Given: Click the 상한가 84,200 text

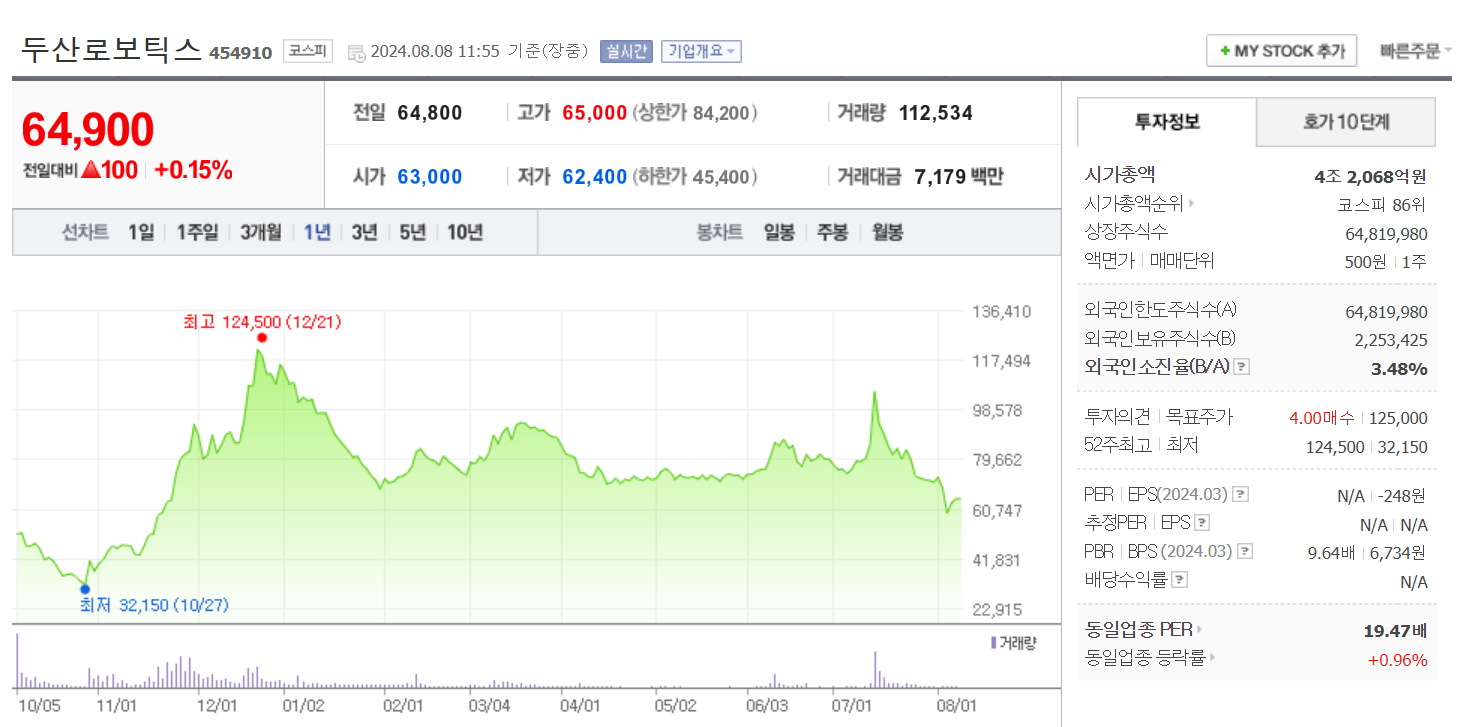Looking at the screenshot, I should (694, 113).
